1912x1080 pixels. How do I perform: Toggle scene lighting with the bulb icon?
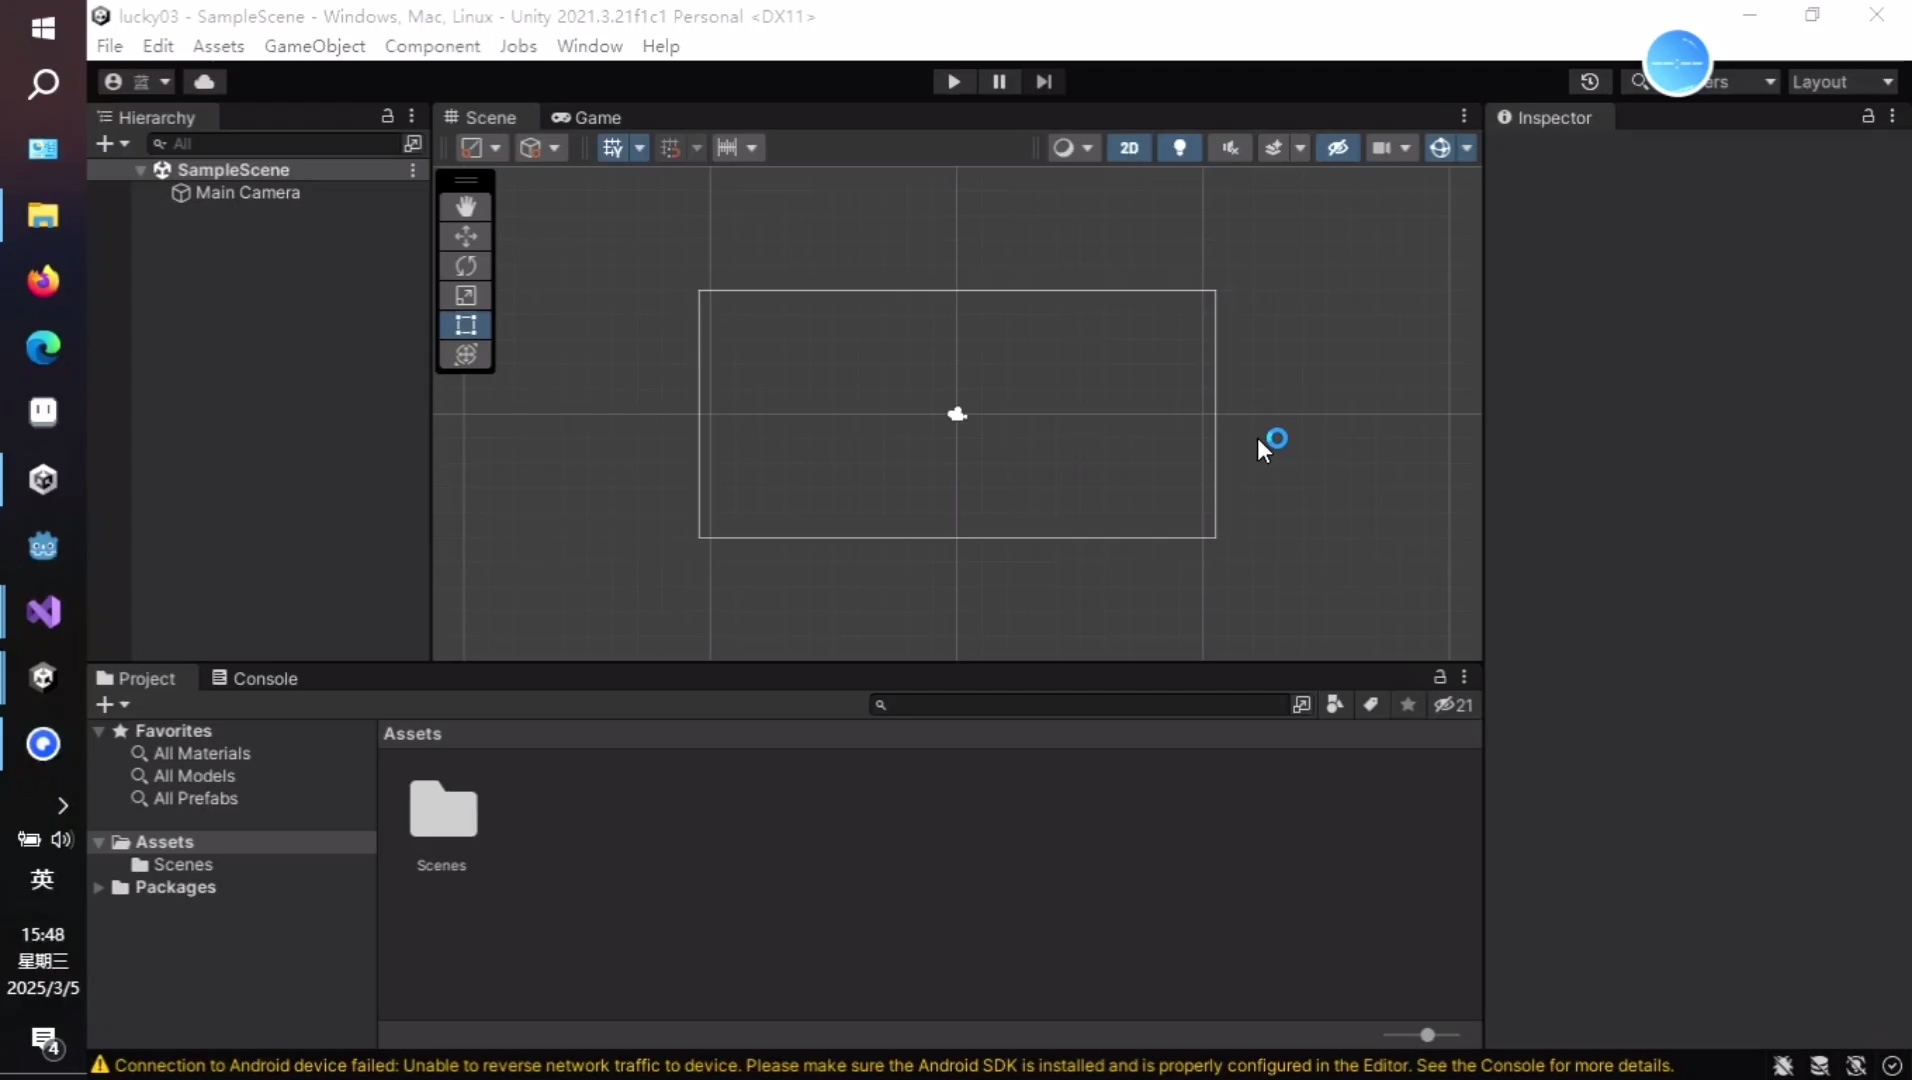click(1180, 147)
